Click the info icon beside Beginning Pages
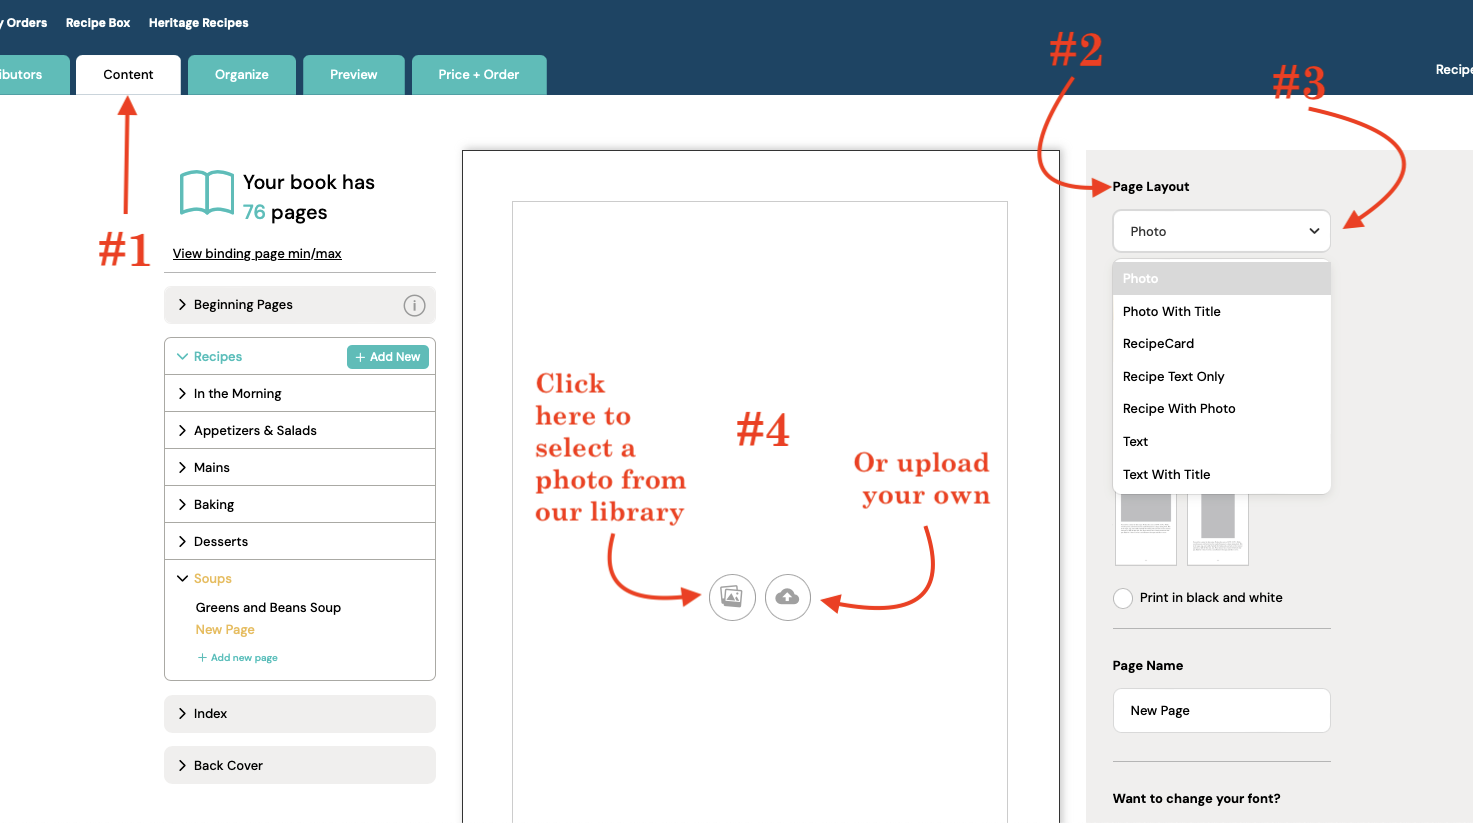Screen dimensions: 1473x823 click(x=414, y=305)
